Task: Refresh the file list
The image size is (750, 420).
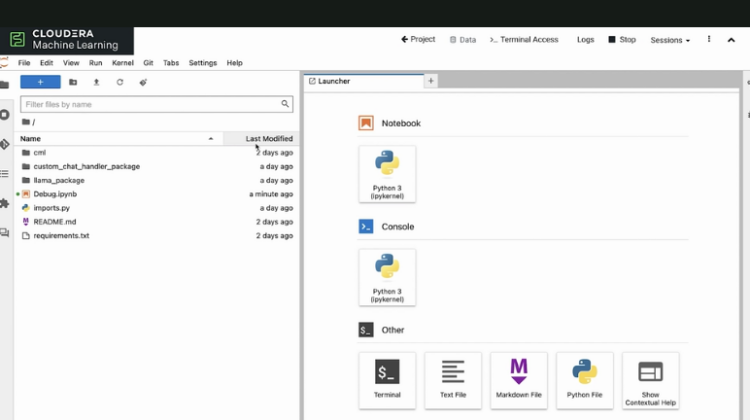Action: click(x=120, y=82)
